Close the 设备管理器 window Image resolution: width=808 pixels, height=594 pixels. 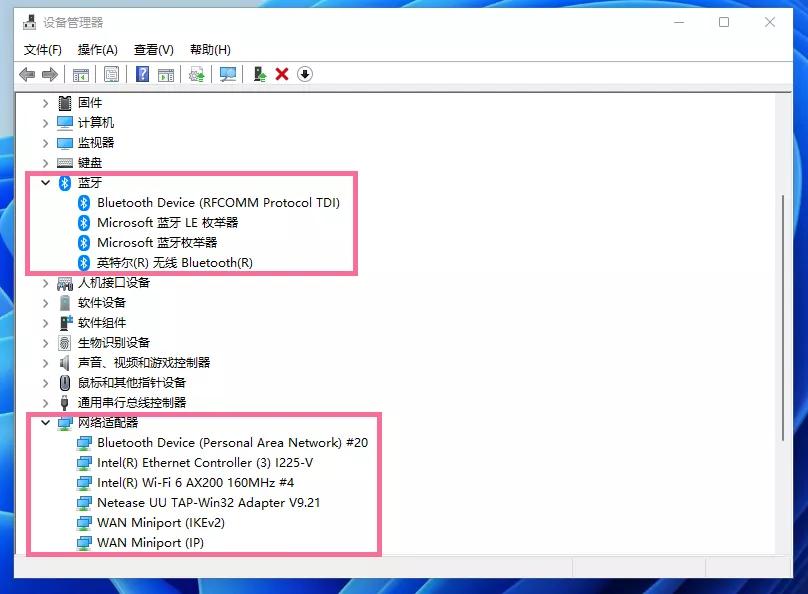pos(769,22)
